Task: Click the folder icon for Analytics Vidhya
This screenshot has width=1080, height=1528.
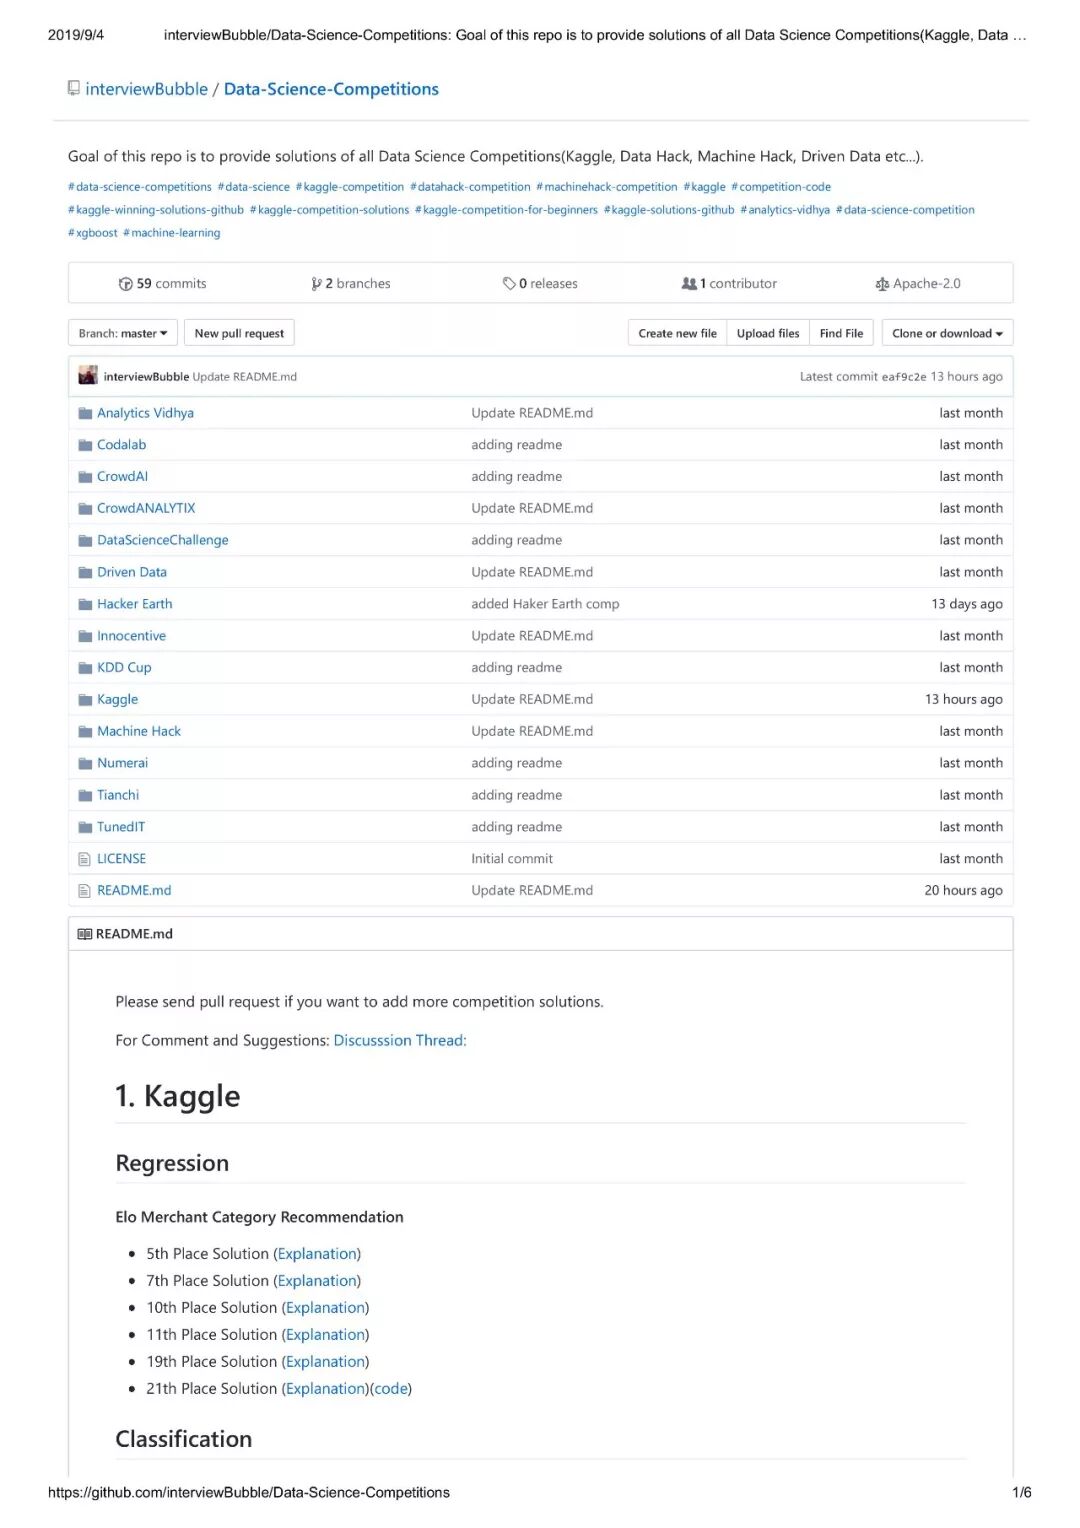Action: point(85,413)
